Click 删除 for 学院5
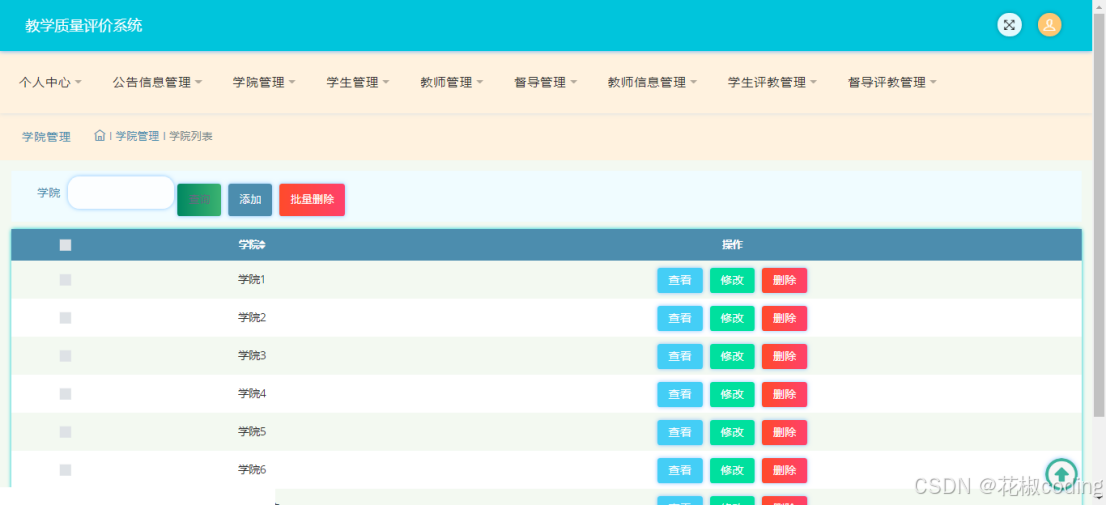 click(784, 433)
